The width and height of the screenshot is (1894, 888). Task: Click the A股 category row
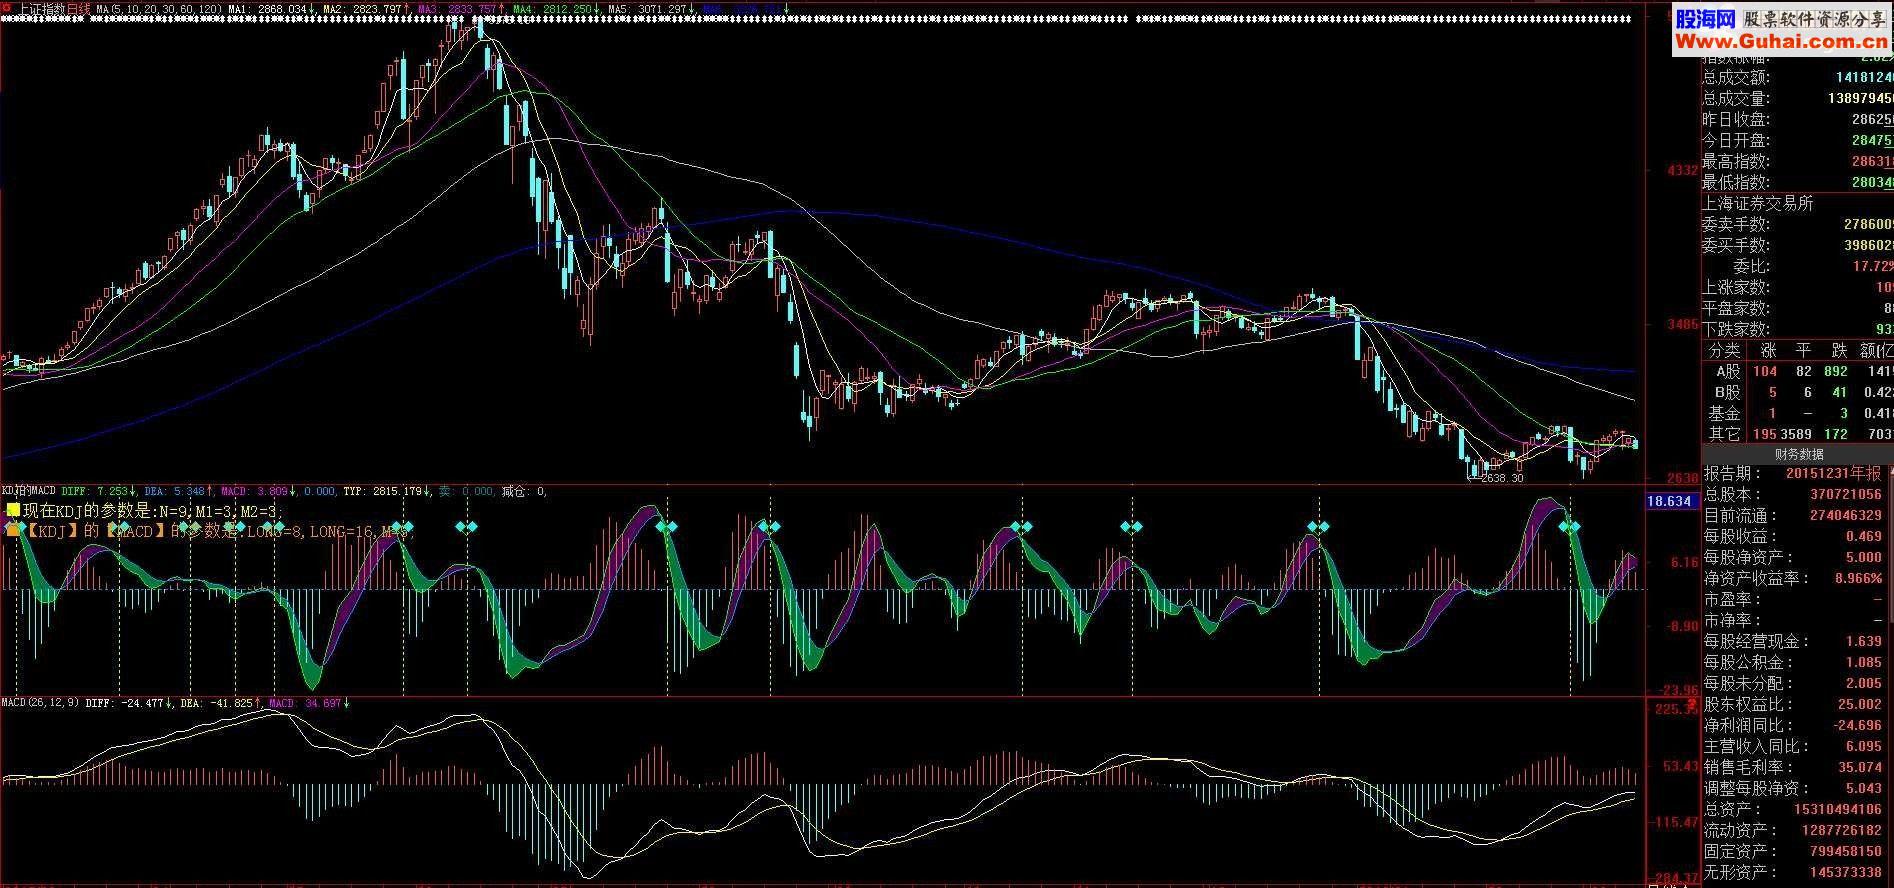pyautogui.click(x=1798, y=371)
